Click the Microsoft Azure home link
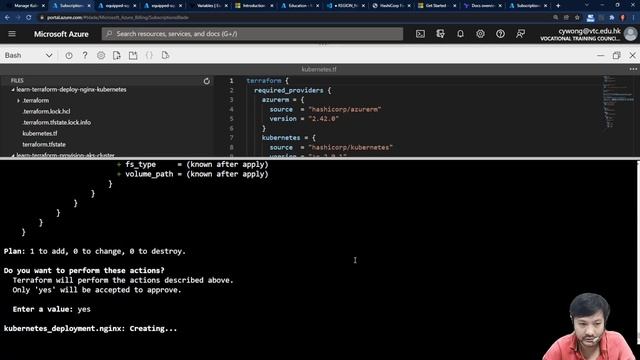The height and width of the screenshot is (360, 640). coord(61,34)
